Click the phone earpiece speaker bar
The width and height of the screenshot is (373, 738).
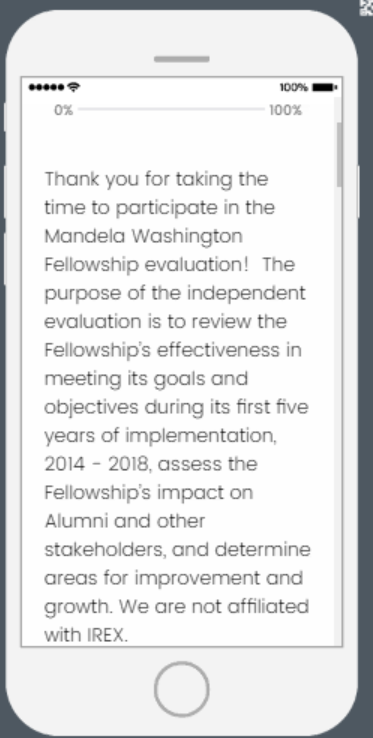(182, 59)
